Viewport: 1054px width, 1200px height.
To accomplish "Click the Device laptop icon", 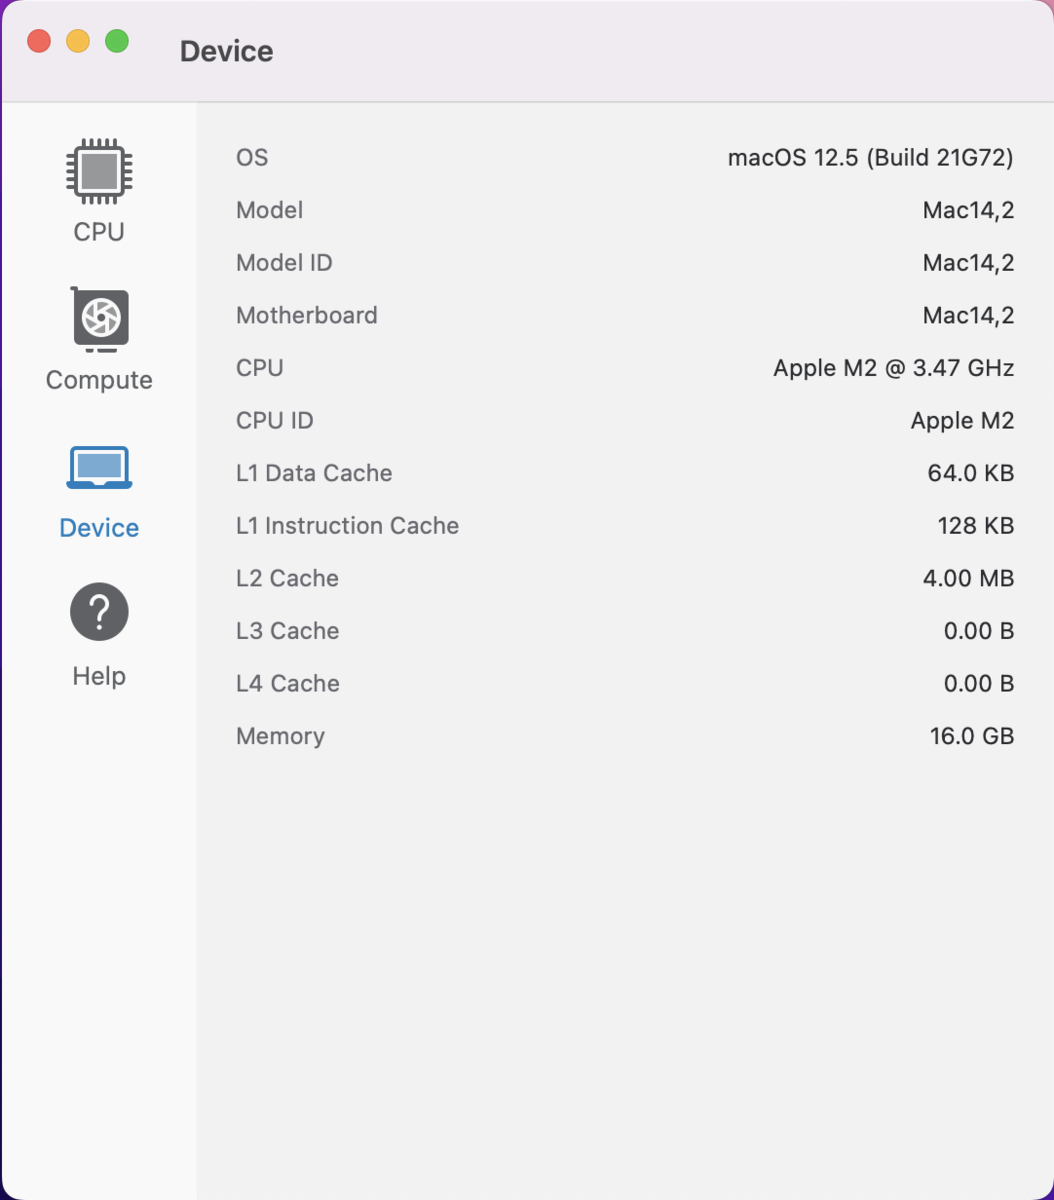I will (99, 467).
